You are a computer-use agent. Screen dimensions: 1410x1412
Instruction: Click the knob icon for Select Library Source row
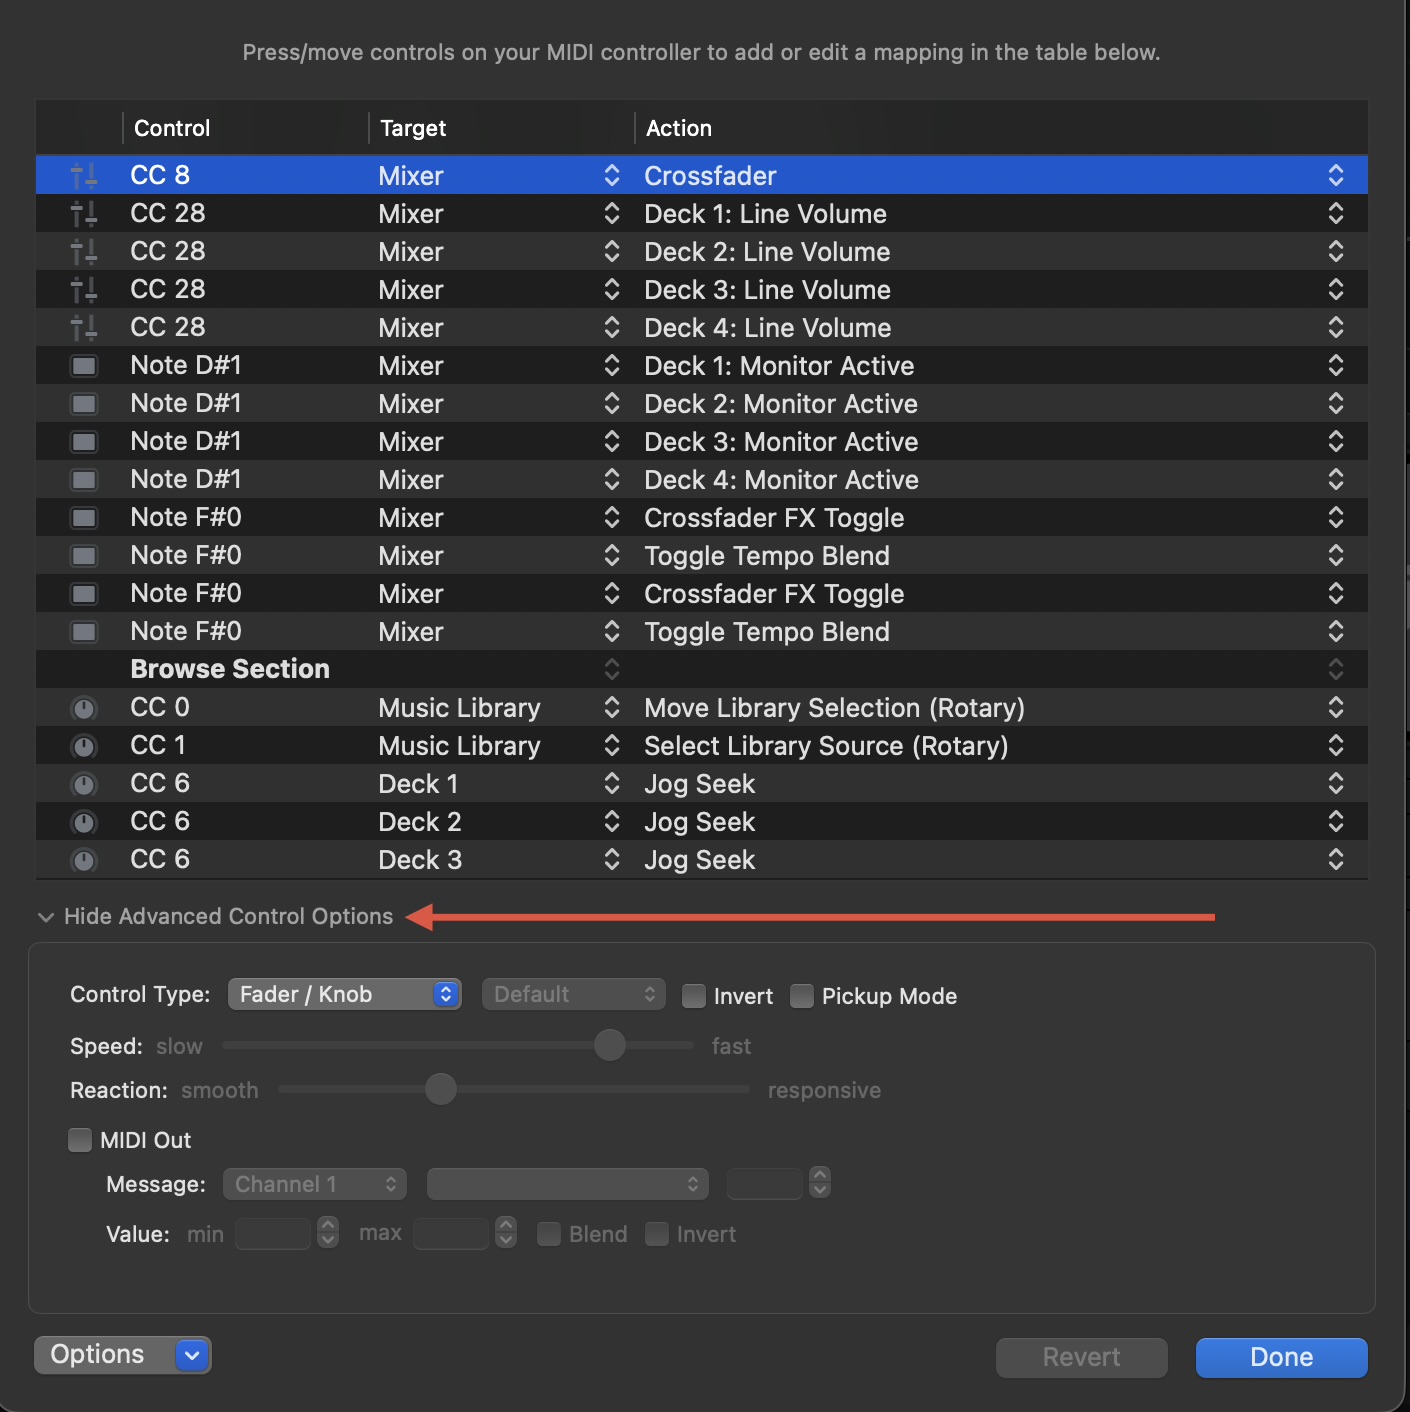tap(84, 747)
